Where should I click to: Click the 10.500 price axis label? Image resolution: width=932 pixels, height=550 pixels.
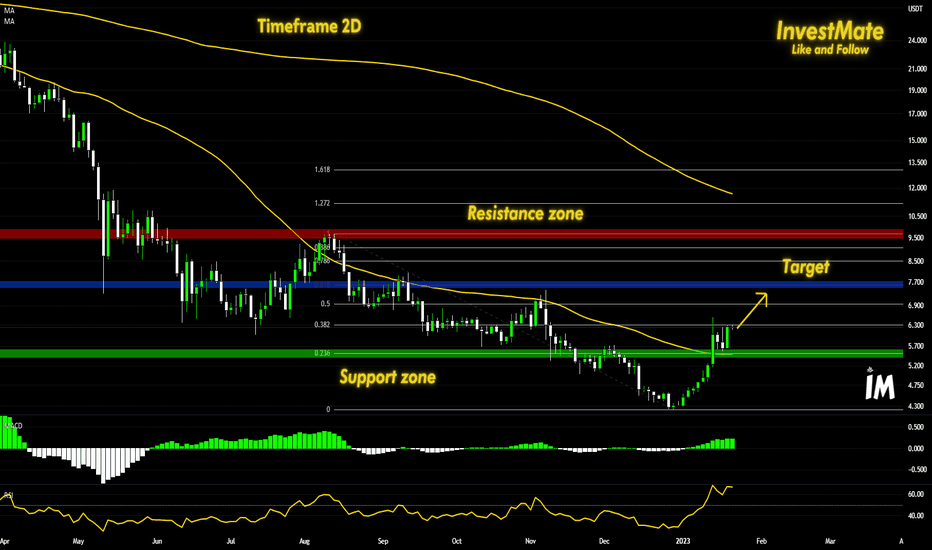tap(917, 216)
